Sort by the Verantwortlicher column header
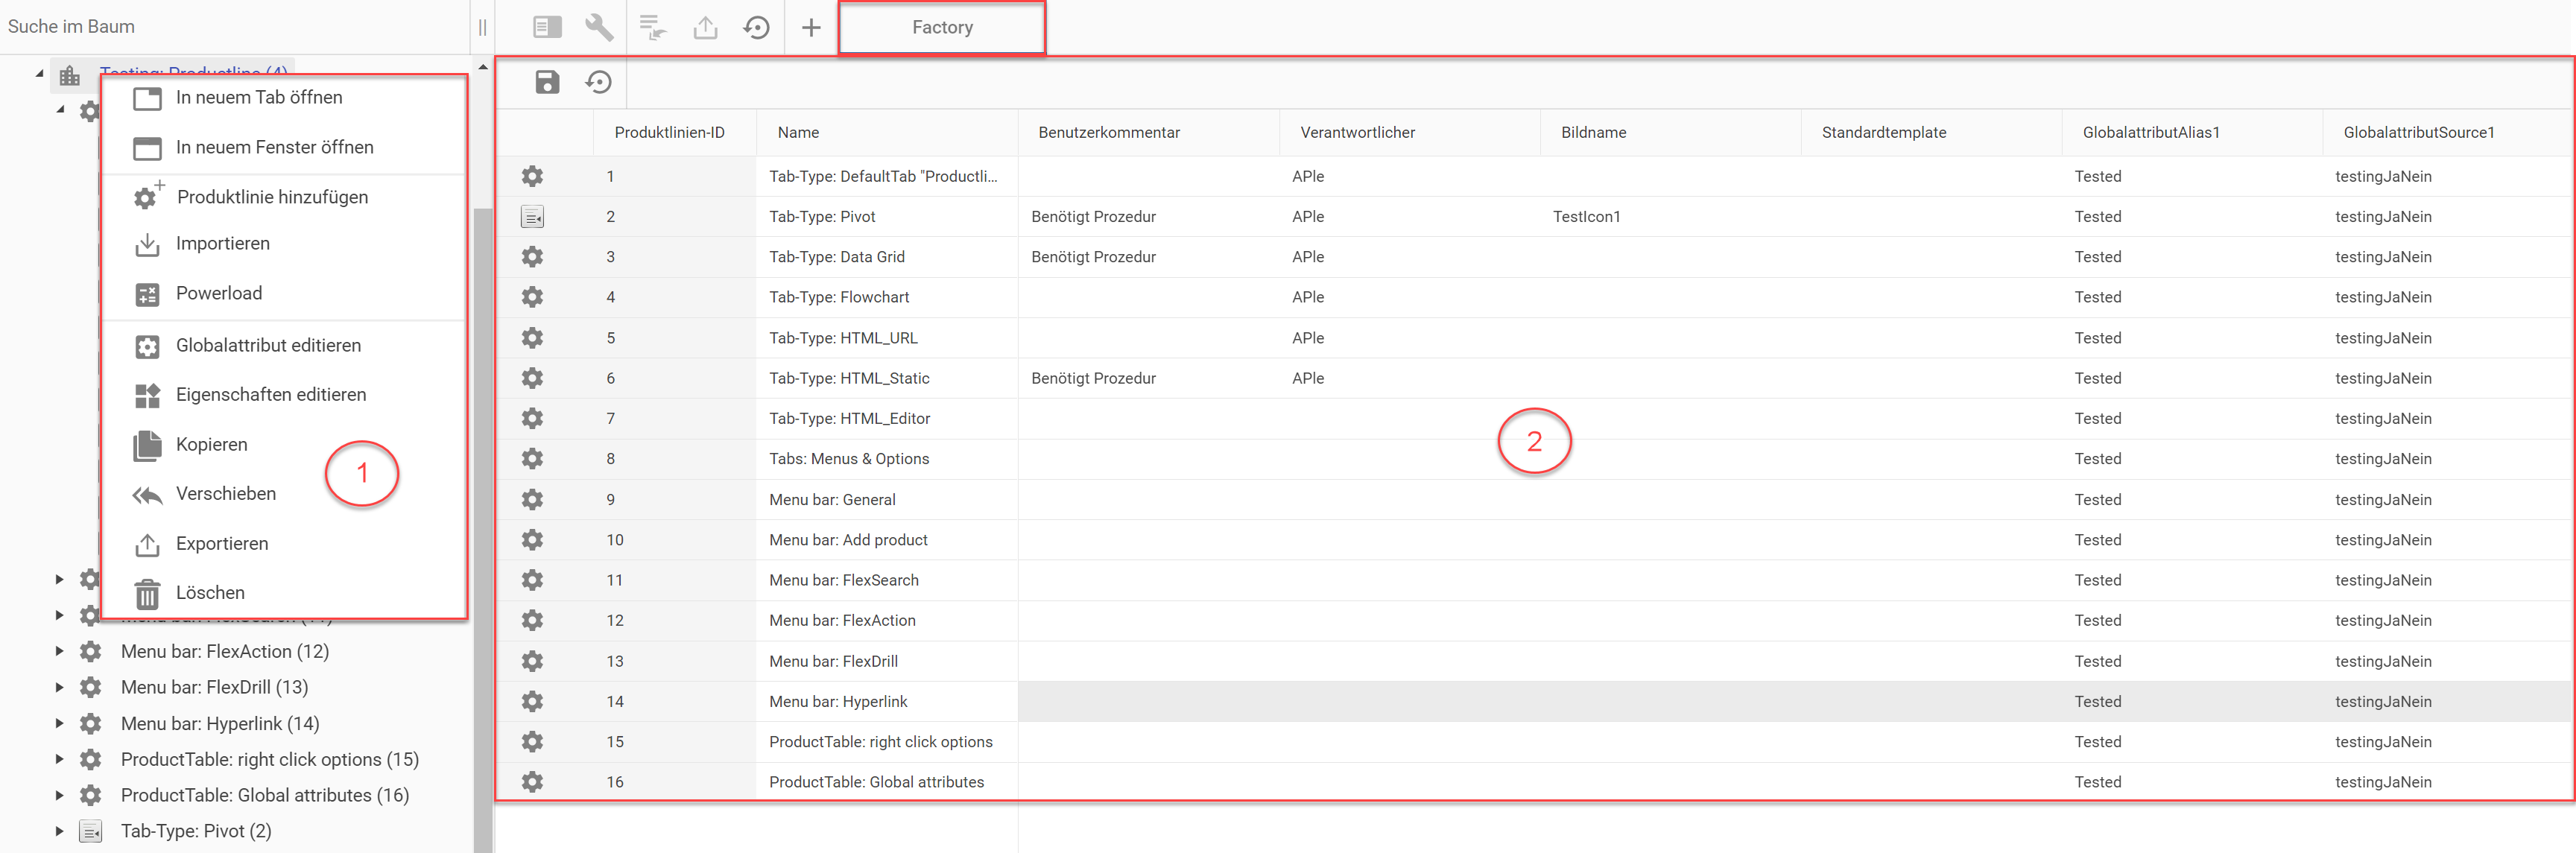Screen dimensions: 2576x853 coord(1357,132)
